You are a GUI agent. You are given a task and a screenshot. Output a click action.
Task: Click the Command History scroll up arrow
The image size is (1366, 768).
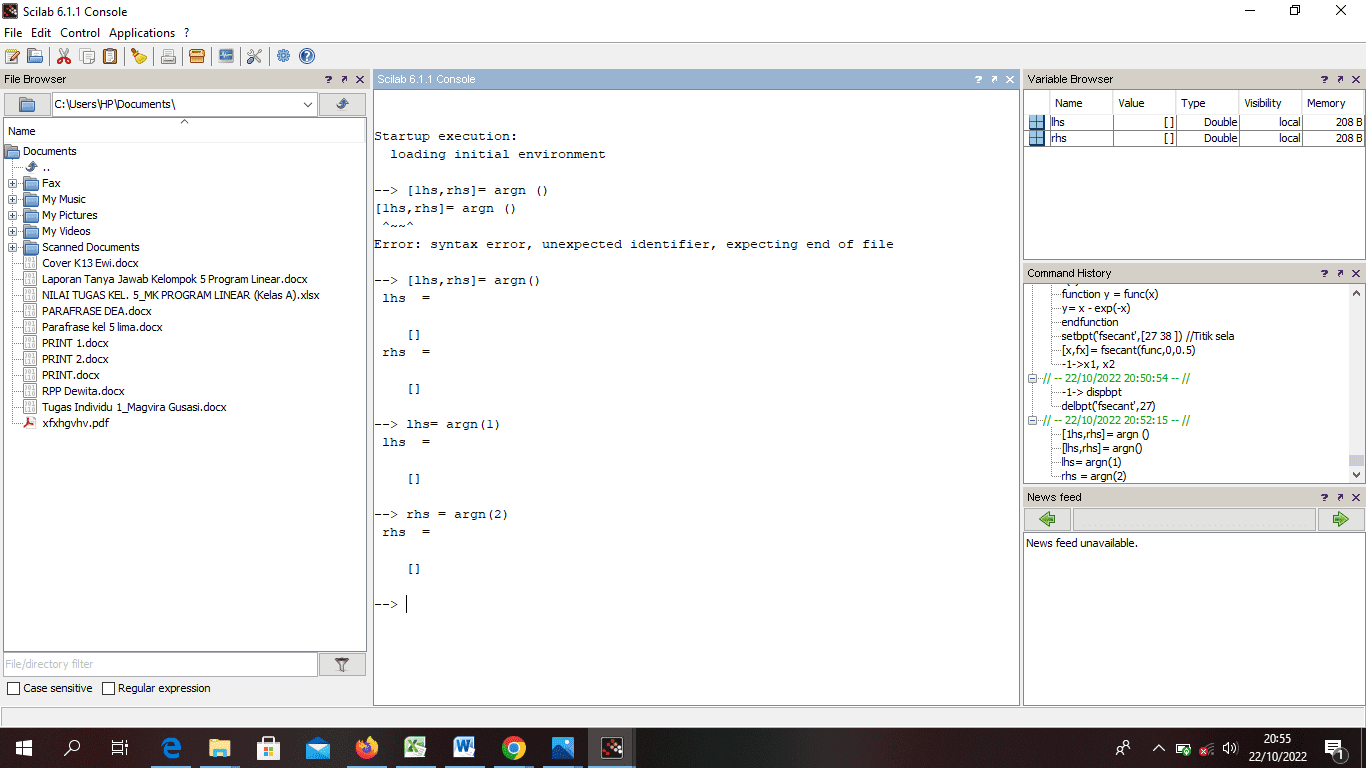pyautogui.click(x=1356, y=293)
